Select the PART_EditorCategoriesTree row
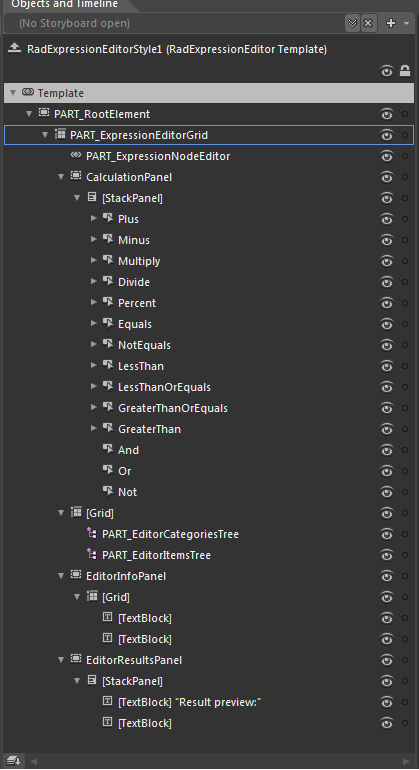This screenshot has height=770, width=419. point(209,534)
